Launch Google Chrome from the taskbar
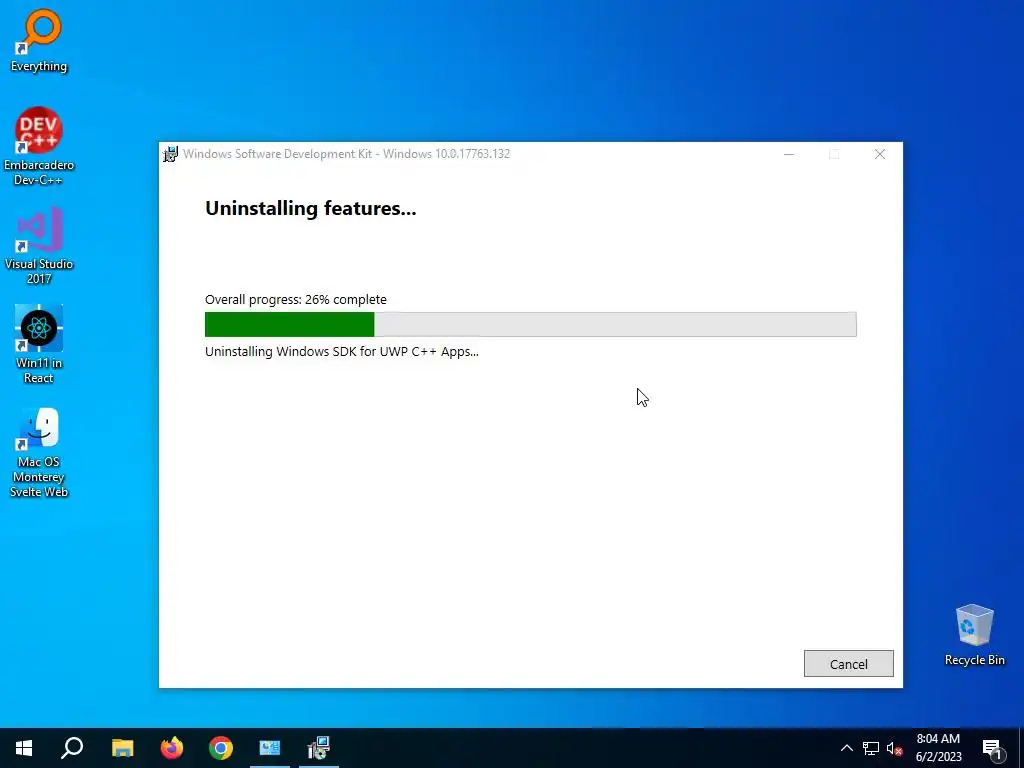 [221, 748]
